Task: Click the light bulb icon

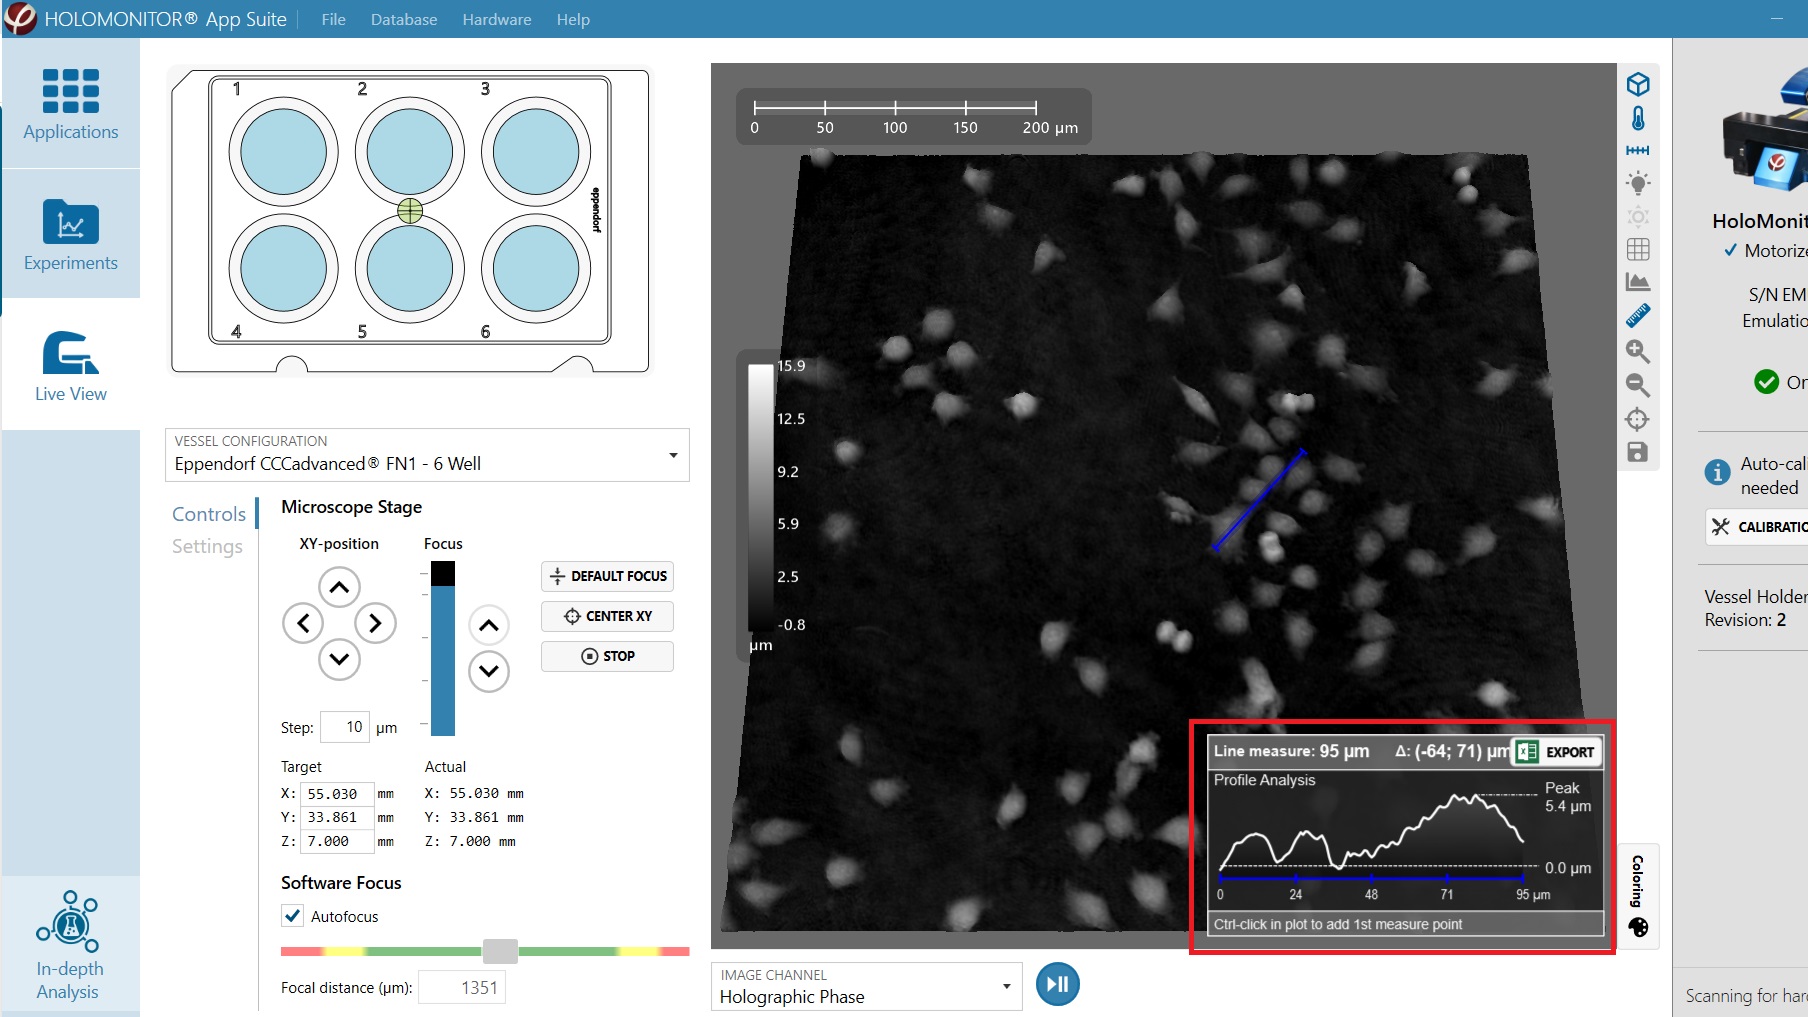Action: tap(1637, 183)
